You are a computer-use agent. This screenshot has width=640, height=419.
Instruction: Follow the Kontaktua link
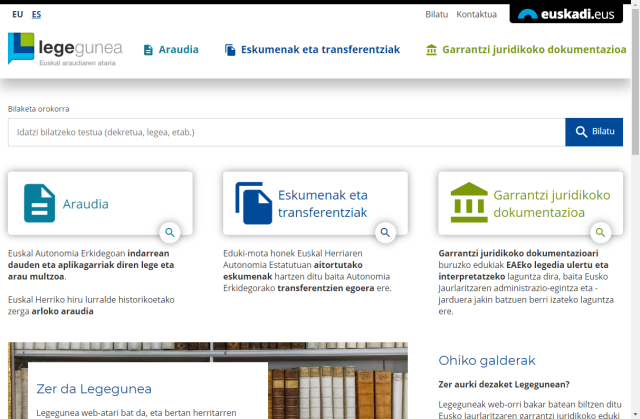point(476,14)
